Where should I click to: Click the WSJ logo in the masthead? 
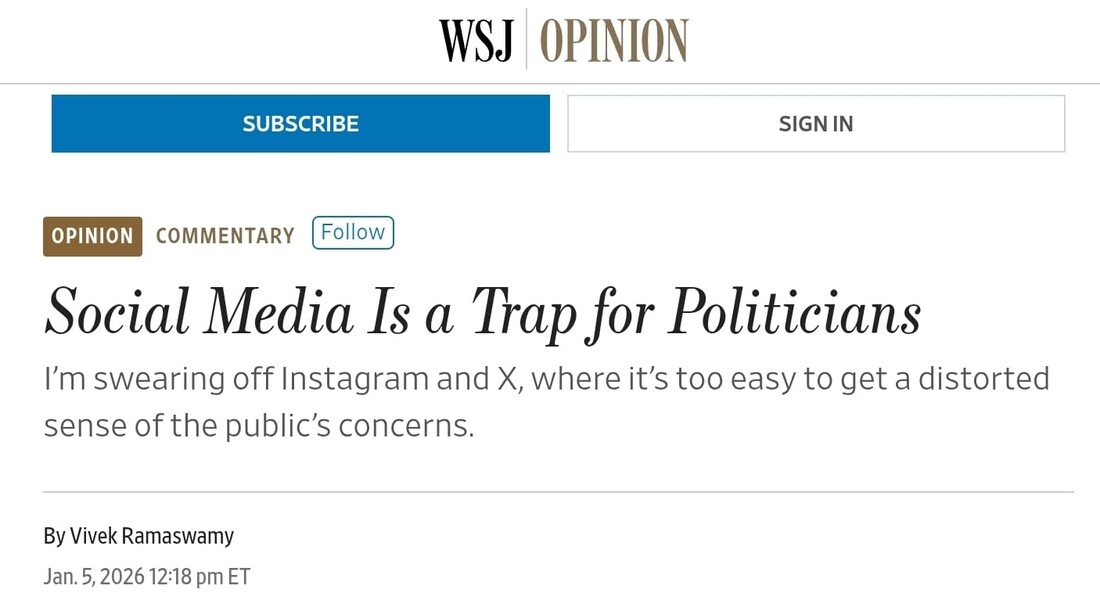pos(476,40)
